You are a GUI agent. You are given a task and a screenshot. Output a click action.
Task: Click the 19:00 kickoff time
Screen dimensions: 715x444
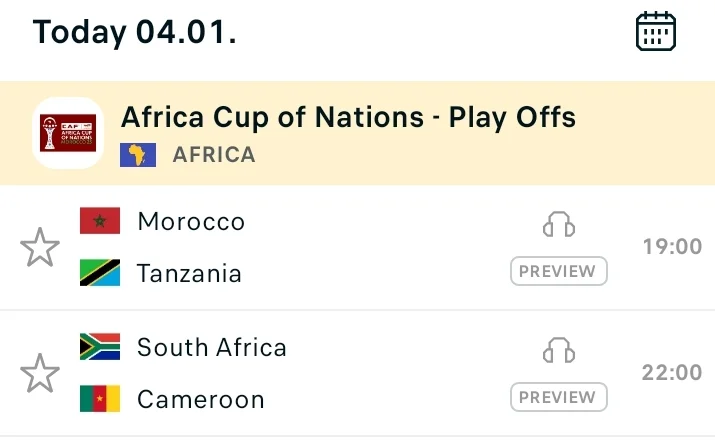click(672, 247)
